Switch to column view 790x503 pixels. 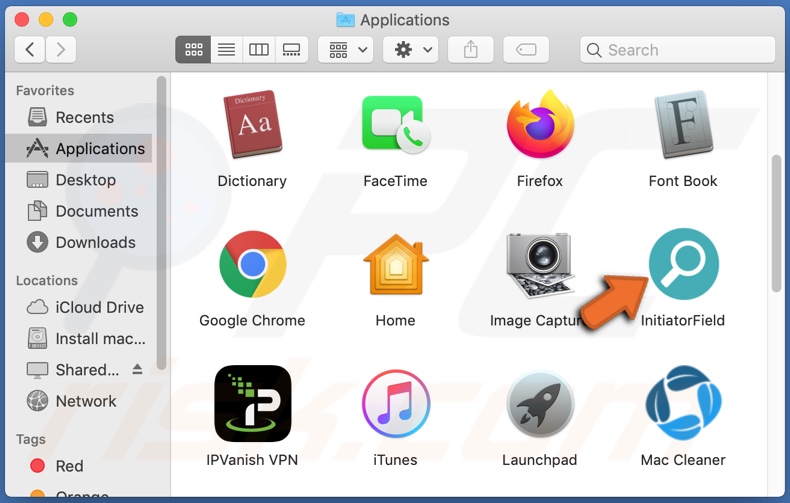pyautogui.click(x=259, y=49)
